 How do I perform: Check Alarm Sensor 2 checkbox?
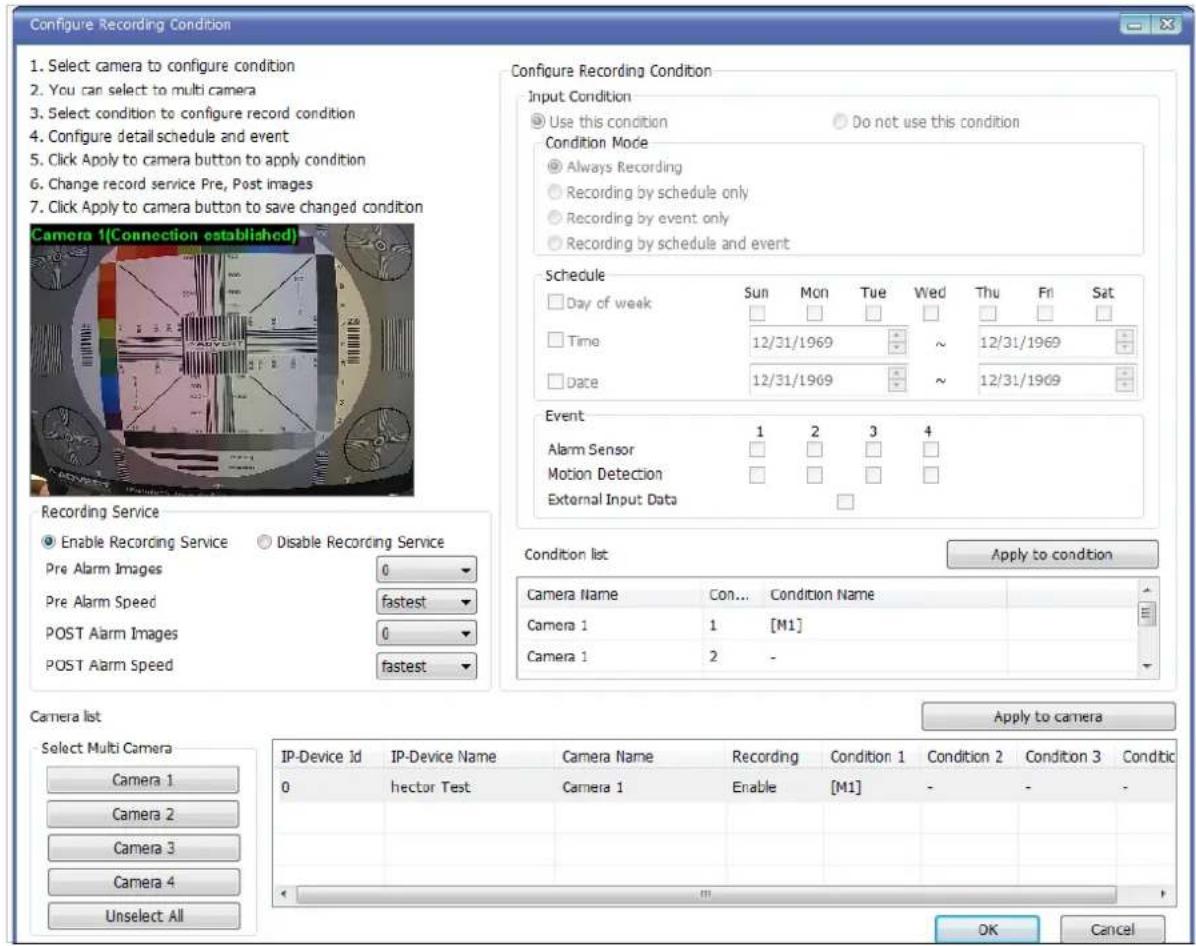[x=815, y=449]
